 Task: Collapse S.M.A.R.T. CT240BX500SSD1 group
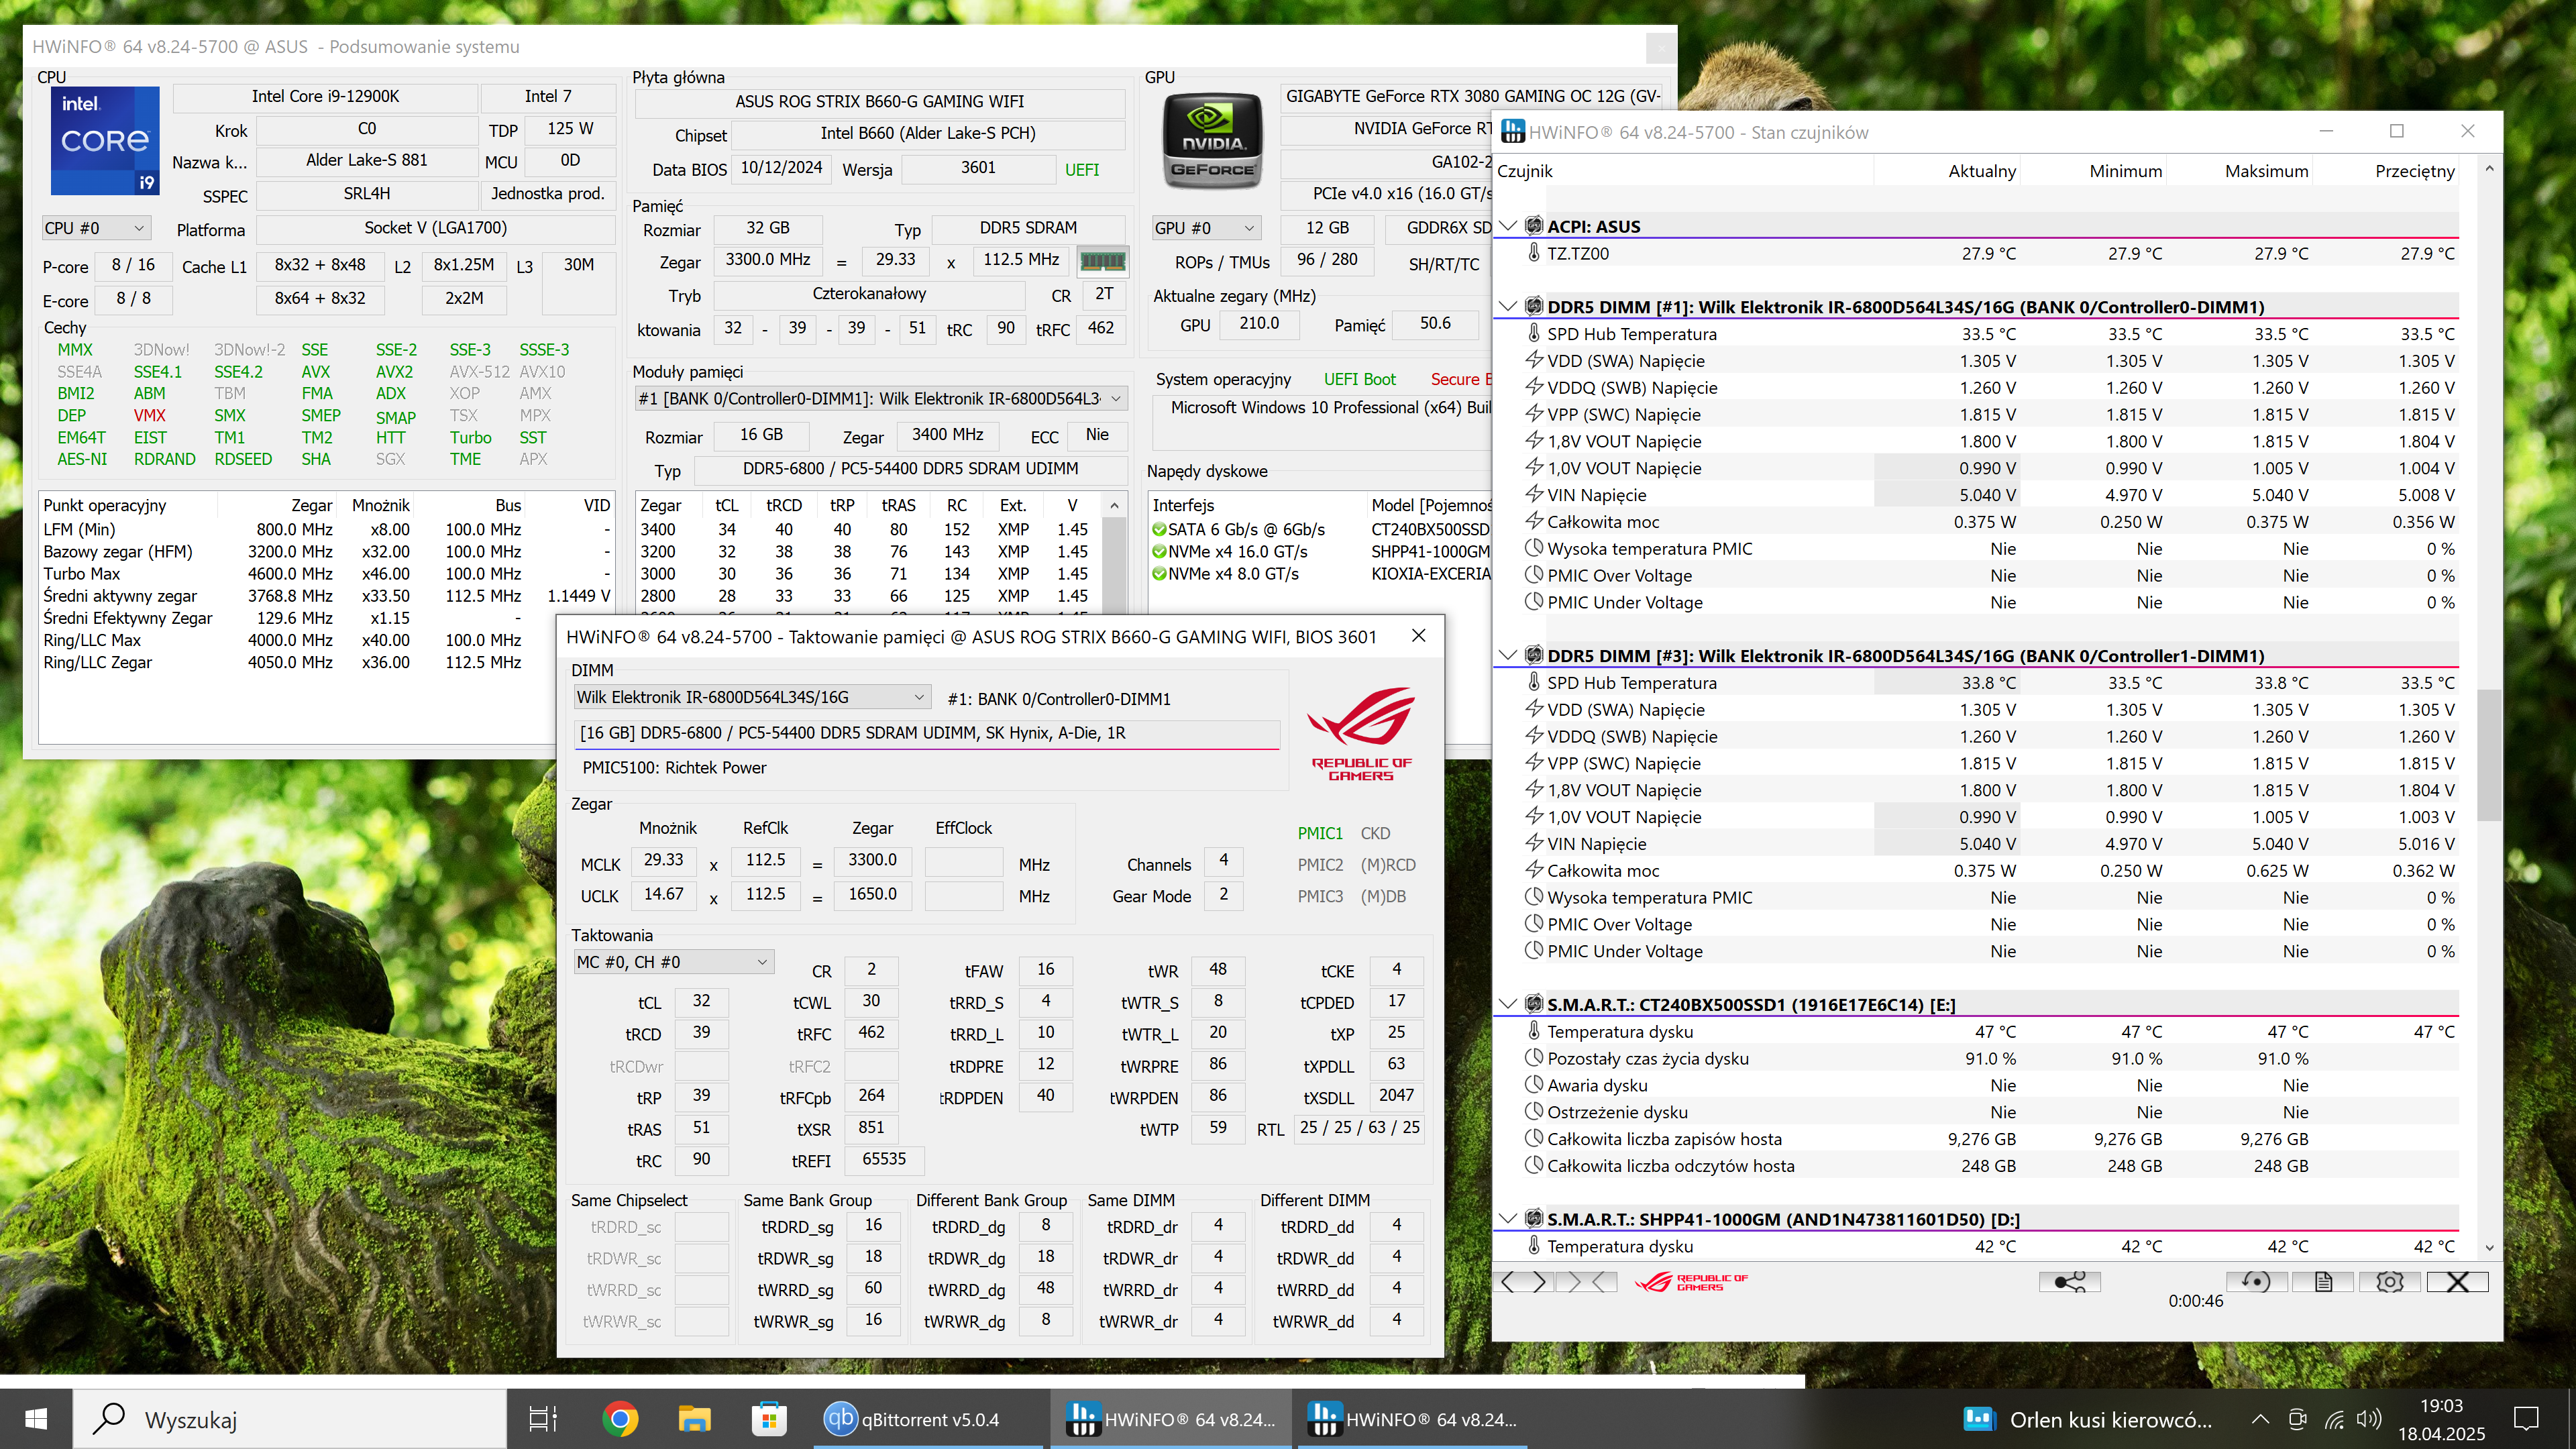point(1508,1004)
